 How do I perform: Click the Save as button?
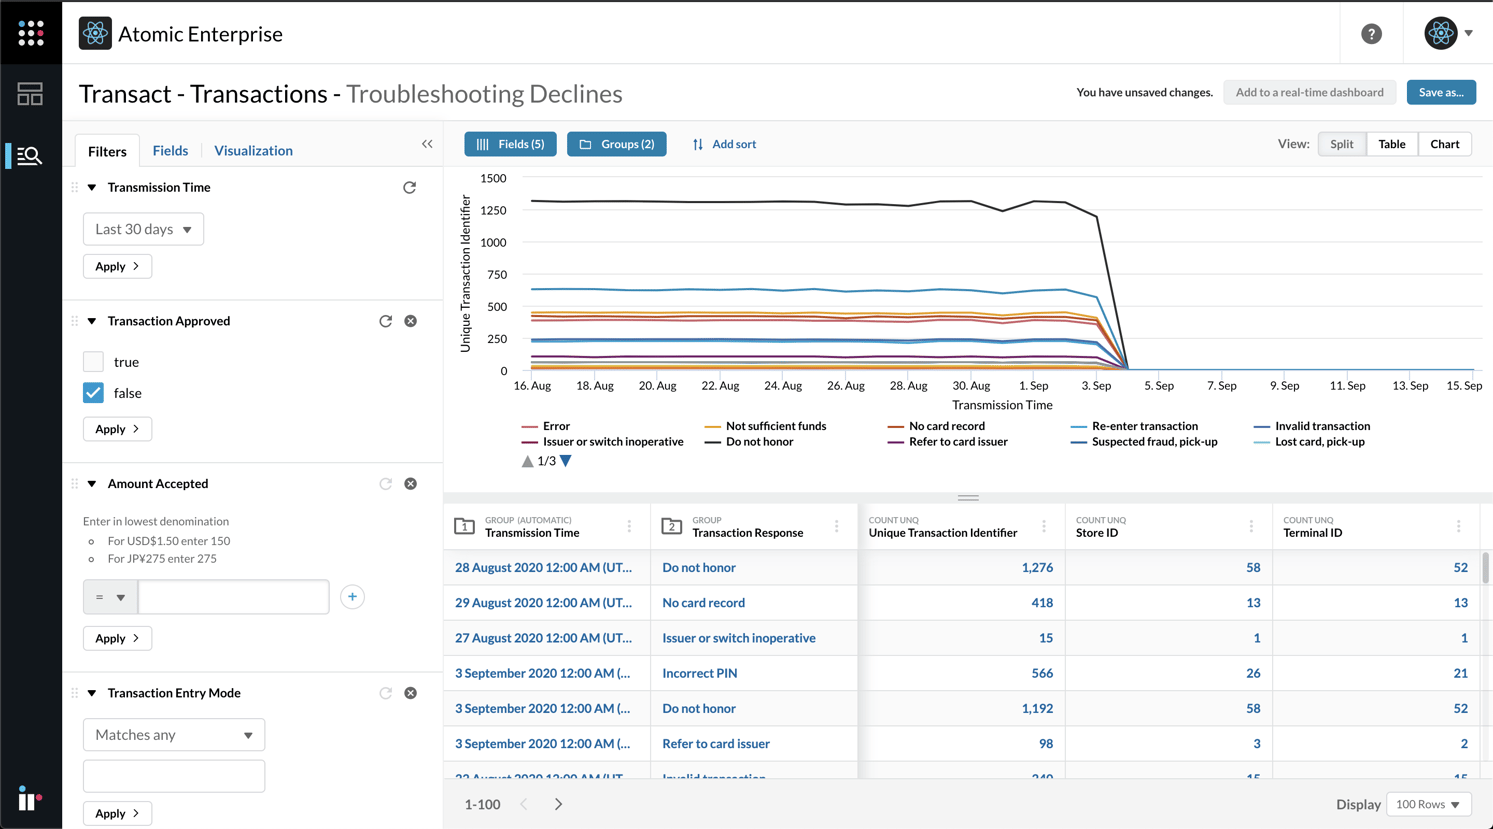pyautogui.click(x=1441, y=92)
